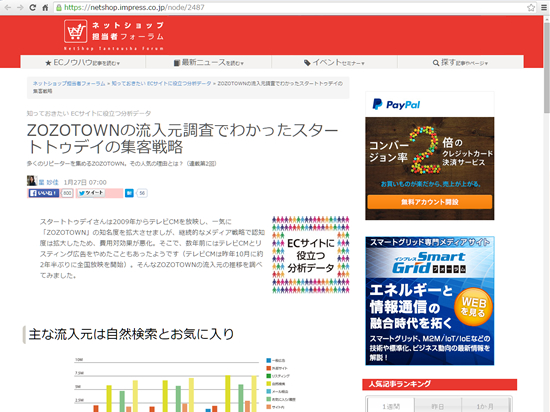Open the ECノウハウ dropdown menu

(x=83, y=63)
